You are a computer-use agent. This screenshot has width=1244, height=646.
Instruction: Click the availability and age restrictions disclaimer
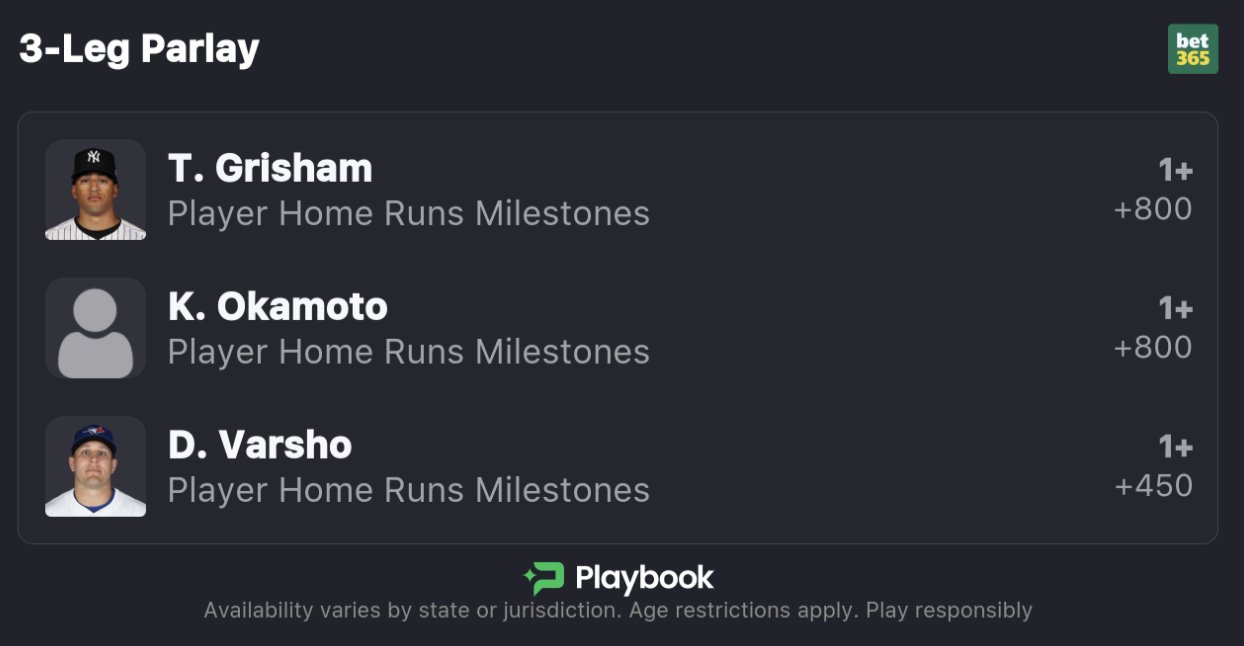click(618, 610)
